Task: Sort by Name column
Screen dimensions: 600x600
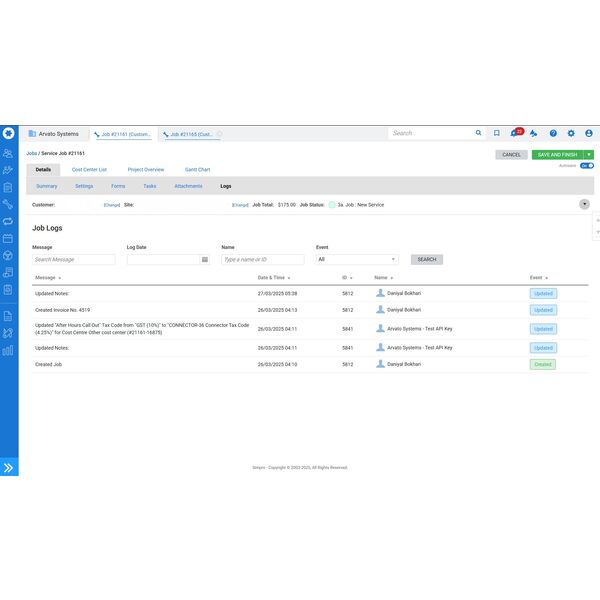Action: pos(383,278)
